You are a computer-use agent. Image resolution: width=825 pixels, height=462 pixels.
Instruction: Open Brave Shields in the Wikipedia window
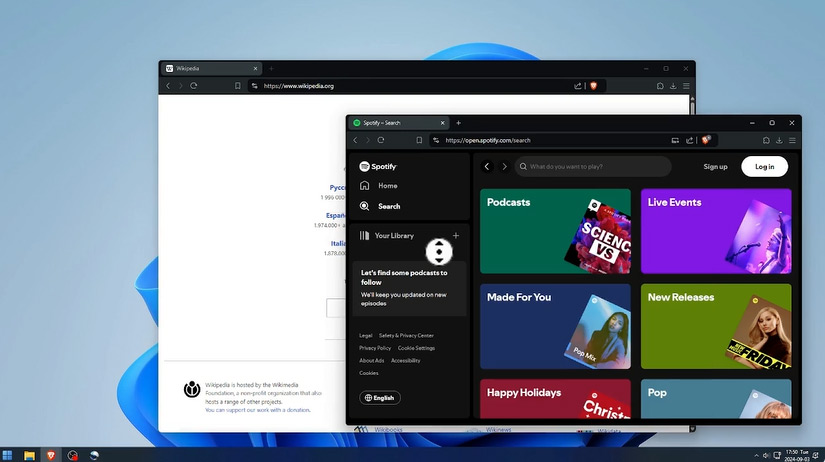pyautogui.click(x=593, y=86)
